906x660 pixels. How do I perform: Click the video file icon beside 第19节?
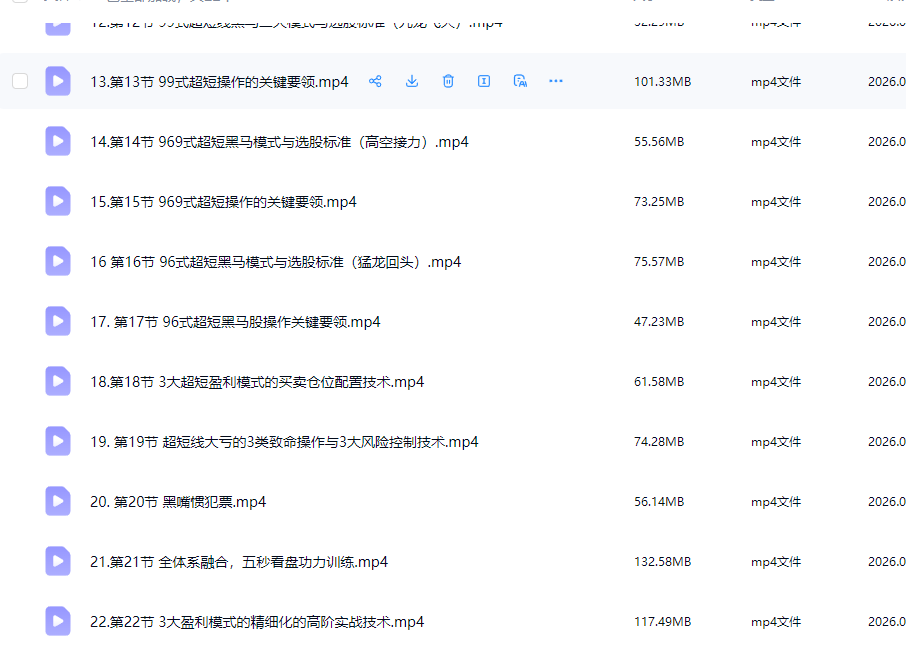57,441
